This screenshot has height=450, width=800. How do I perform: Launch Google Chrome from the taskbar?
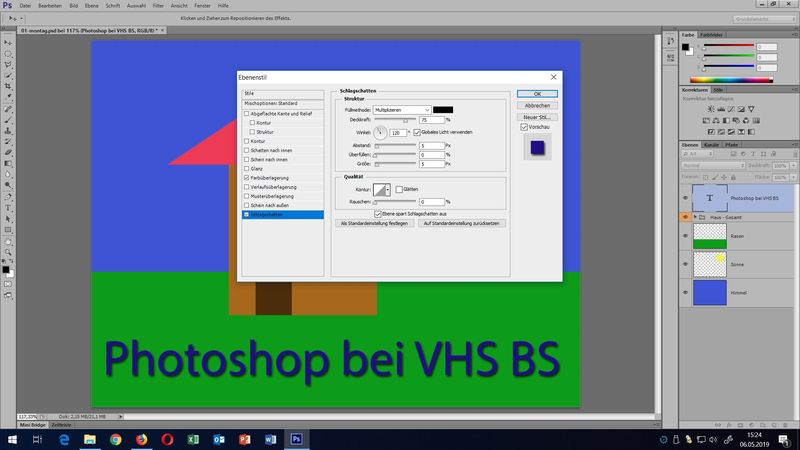pos(116,439)
